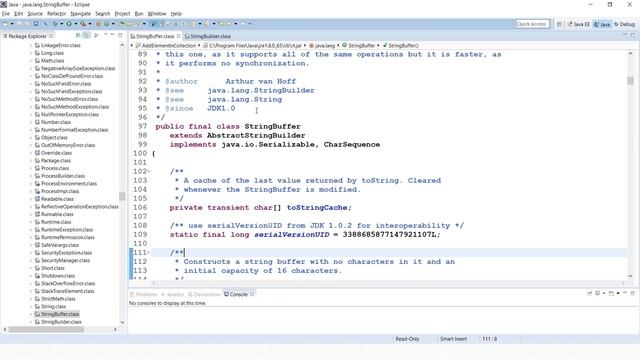The width and height of the screenshot is (640, 360).
Task: Expand the StringBuilder.class tree node
Action: click(x=31, y=322)
